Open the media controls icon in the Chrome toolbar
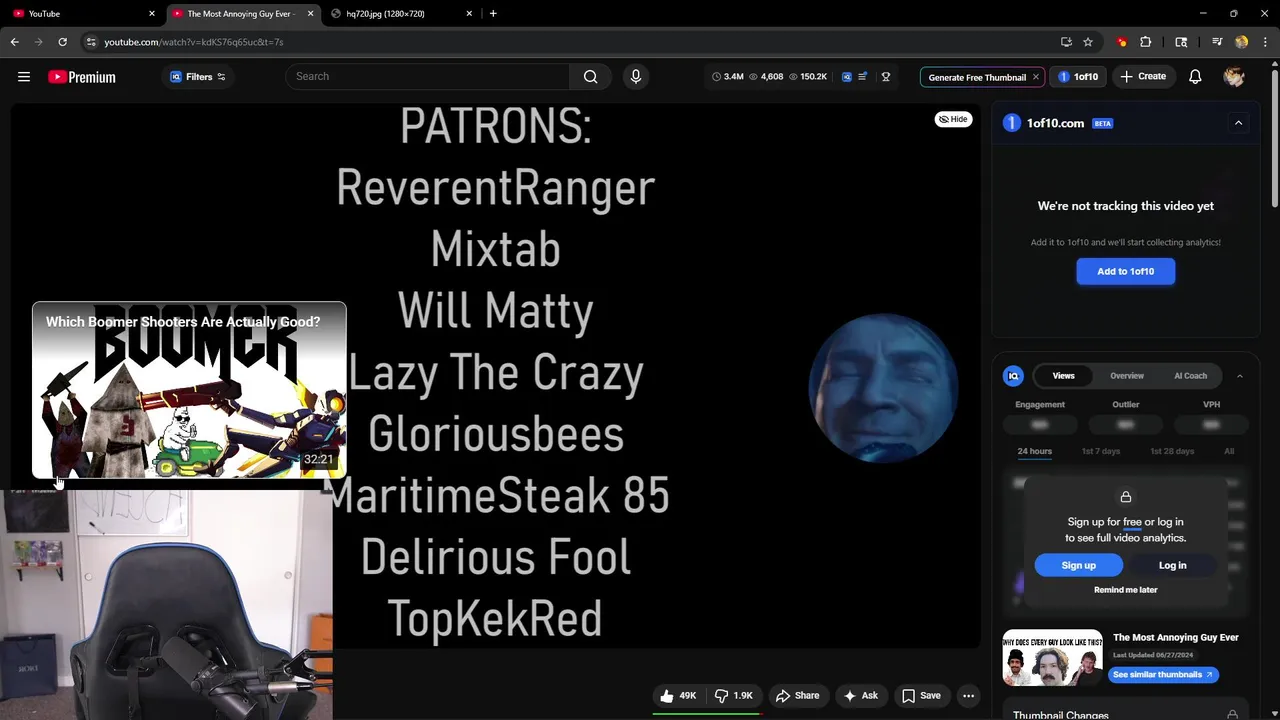Image resolution: width=1280 pixels, height=720 pixels. 1217,42
